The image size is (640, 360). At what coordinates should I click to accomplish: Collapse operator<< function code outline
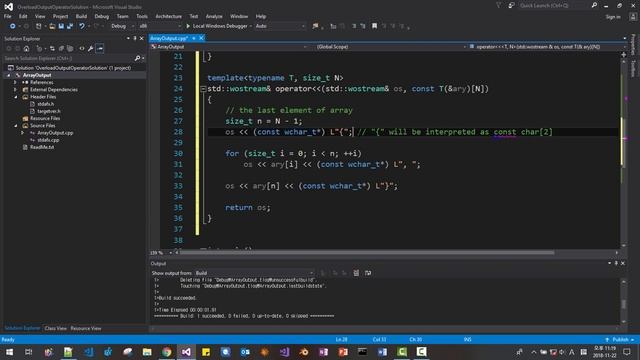coord(203,89)
